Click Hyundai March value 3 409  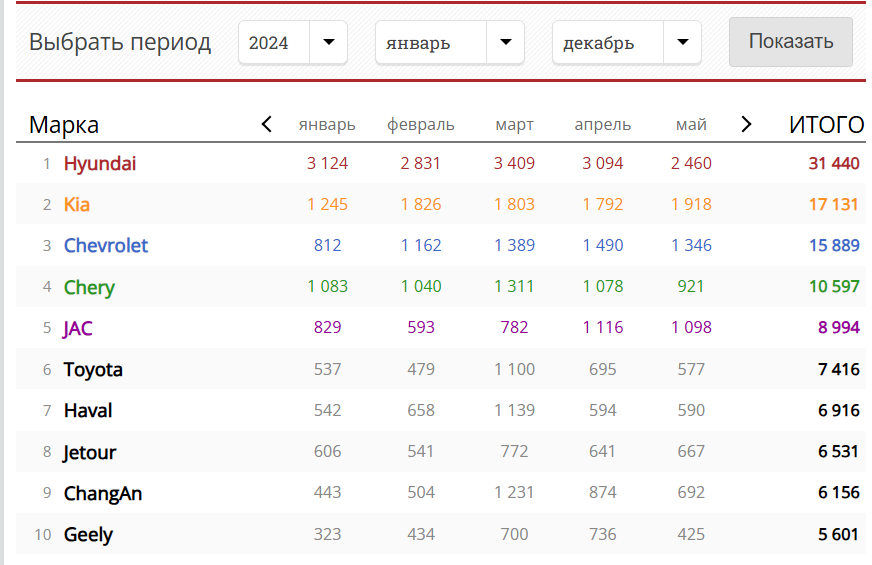[514, 163]
